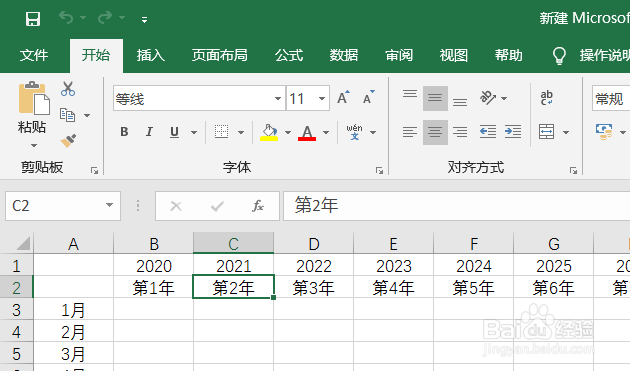Apply red font color with the A
630x371 pixels.
click(x=307, y=132)
